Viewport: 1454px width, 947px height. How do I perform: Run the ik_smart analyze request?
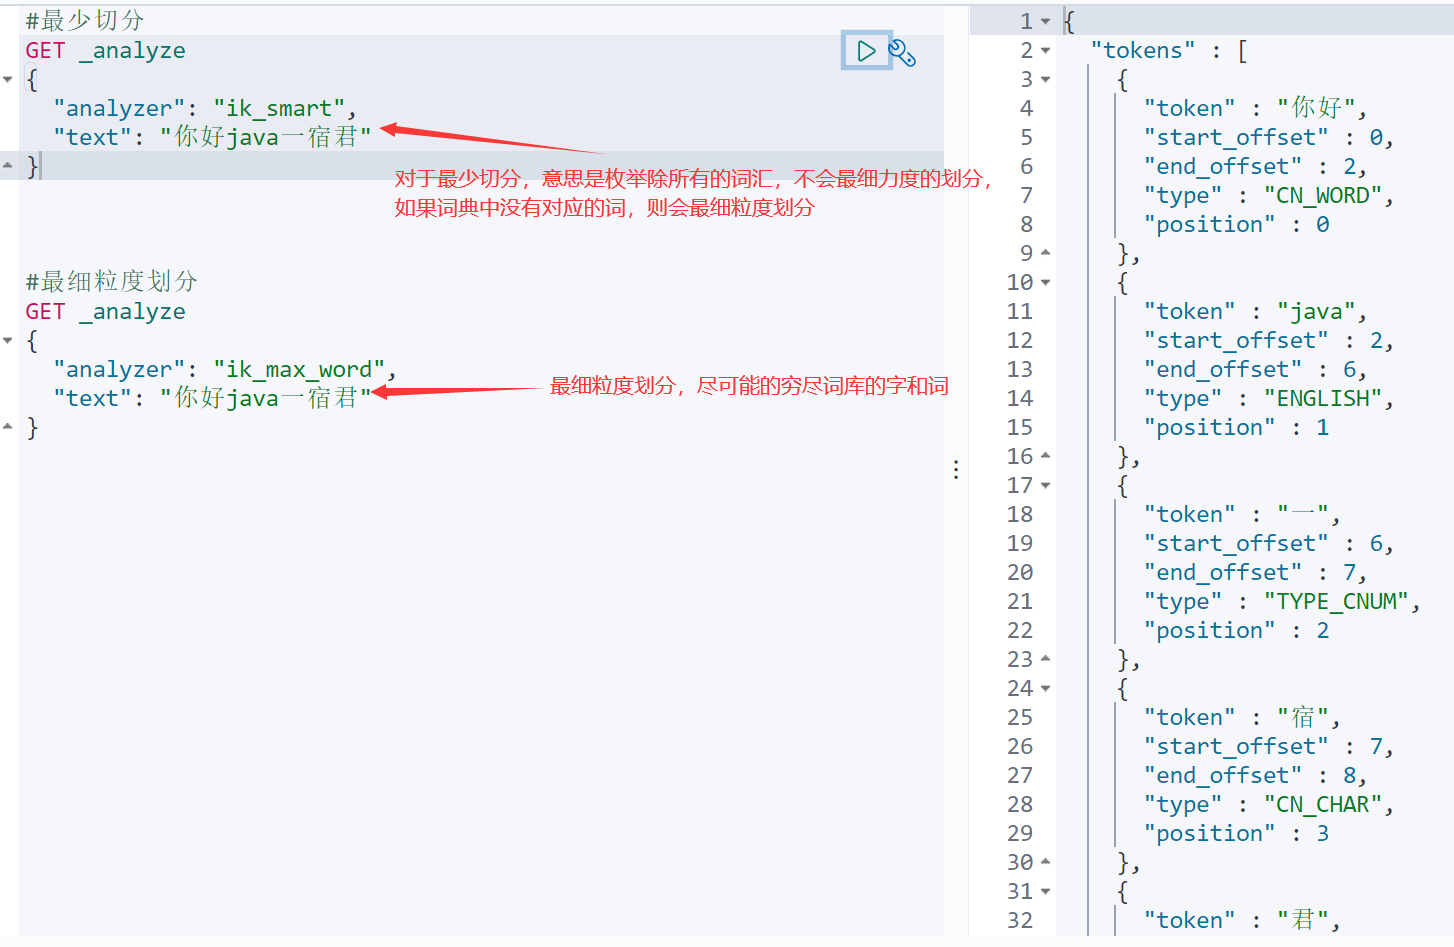tap(866, 51)
